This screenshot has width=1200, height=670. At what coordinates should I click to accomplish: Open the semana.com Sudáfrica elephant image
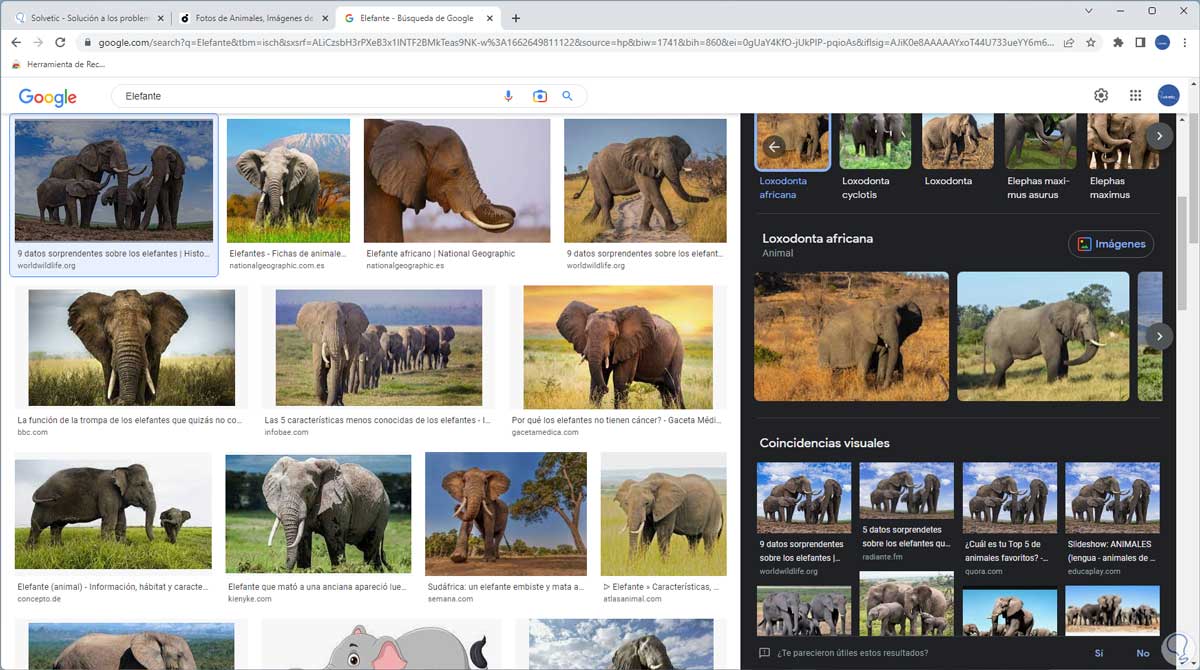(506, 514)
